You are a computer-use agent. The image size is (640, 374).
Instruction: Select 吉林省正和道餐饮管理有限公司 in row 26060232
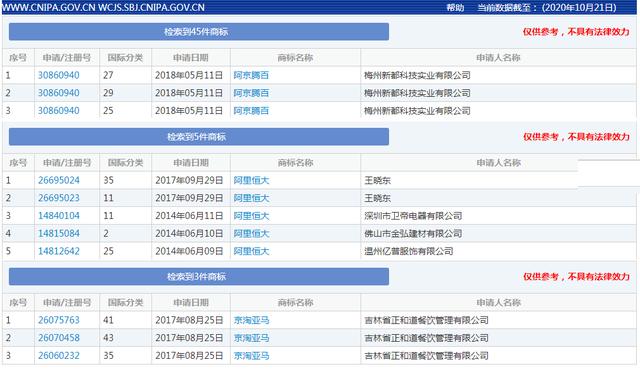tap(426, 356)
